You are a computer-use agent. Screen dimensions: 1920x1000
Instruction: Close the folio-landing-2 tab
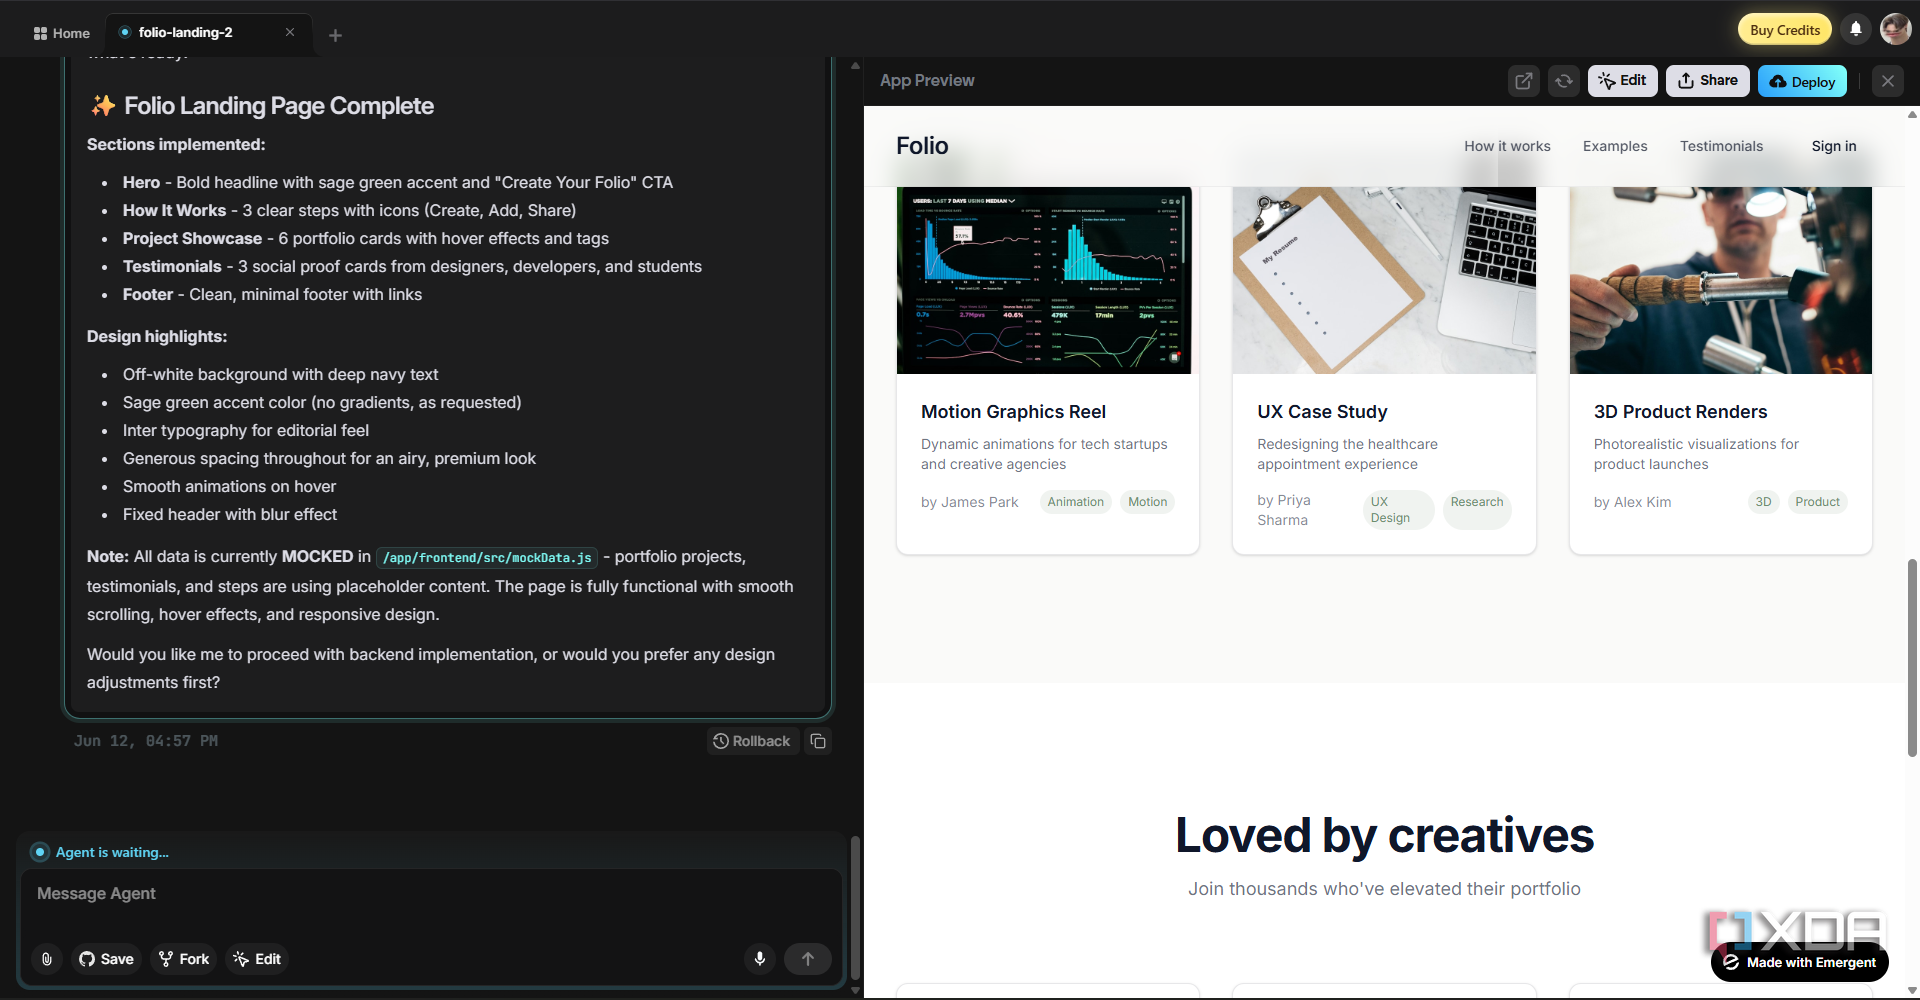pos(290,32)
